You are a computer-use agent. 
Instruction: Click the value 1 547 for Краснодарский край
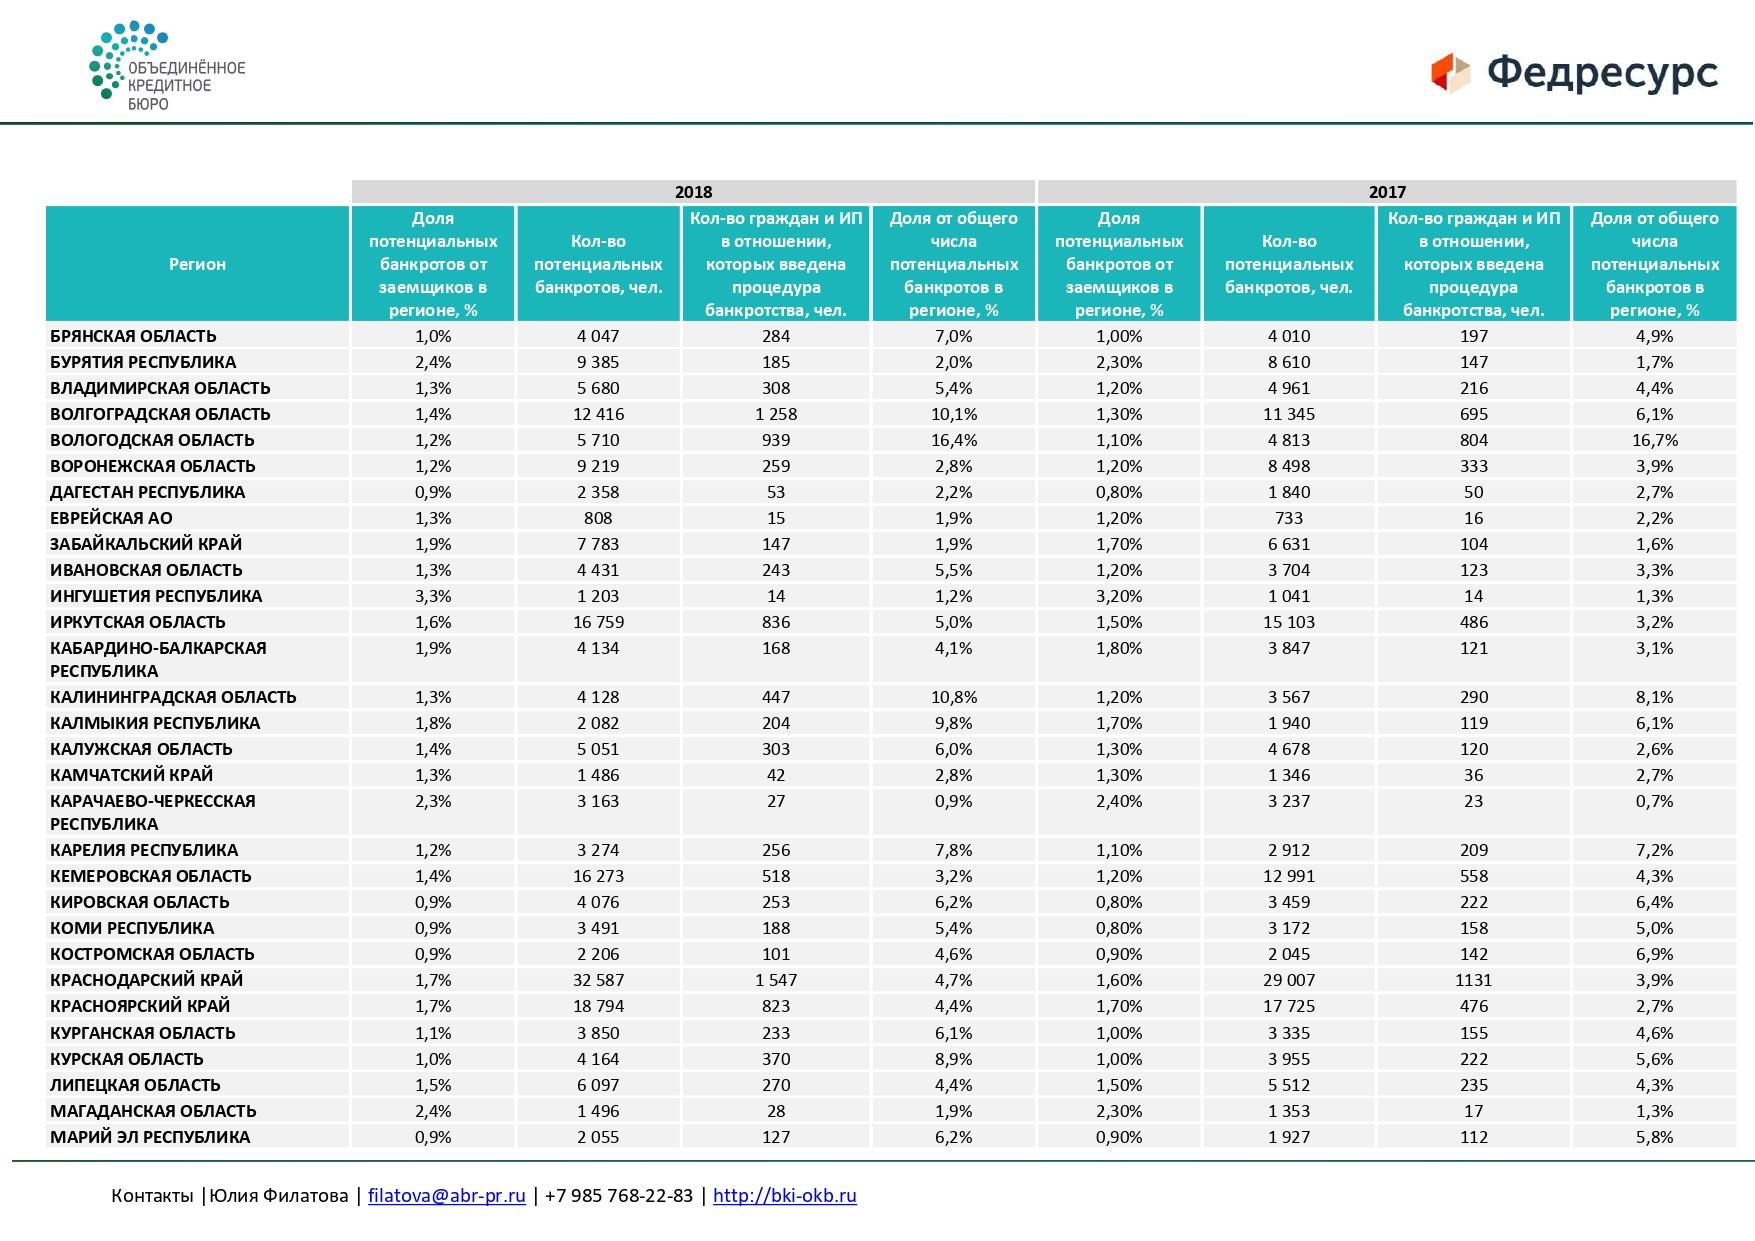point(776,980)
